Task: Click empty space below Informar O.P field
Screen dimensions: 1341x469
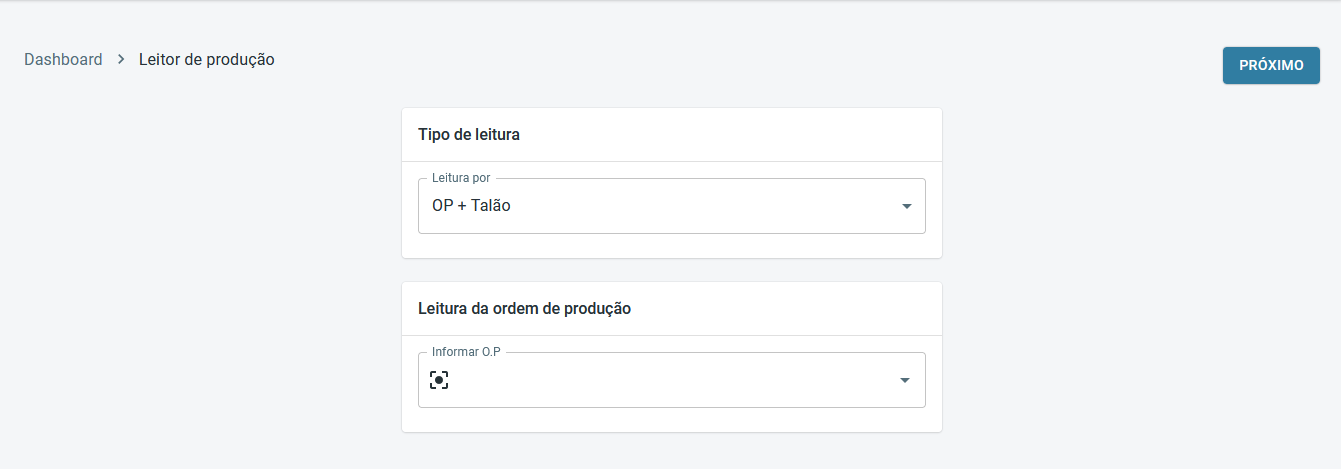Action: point(670,420)
